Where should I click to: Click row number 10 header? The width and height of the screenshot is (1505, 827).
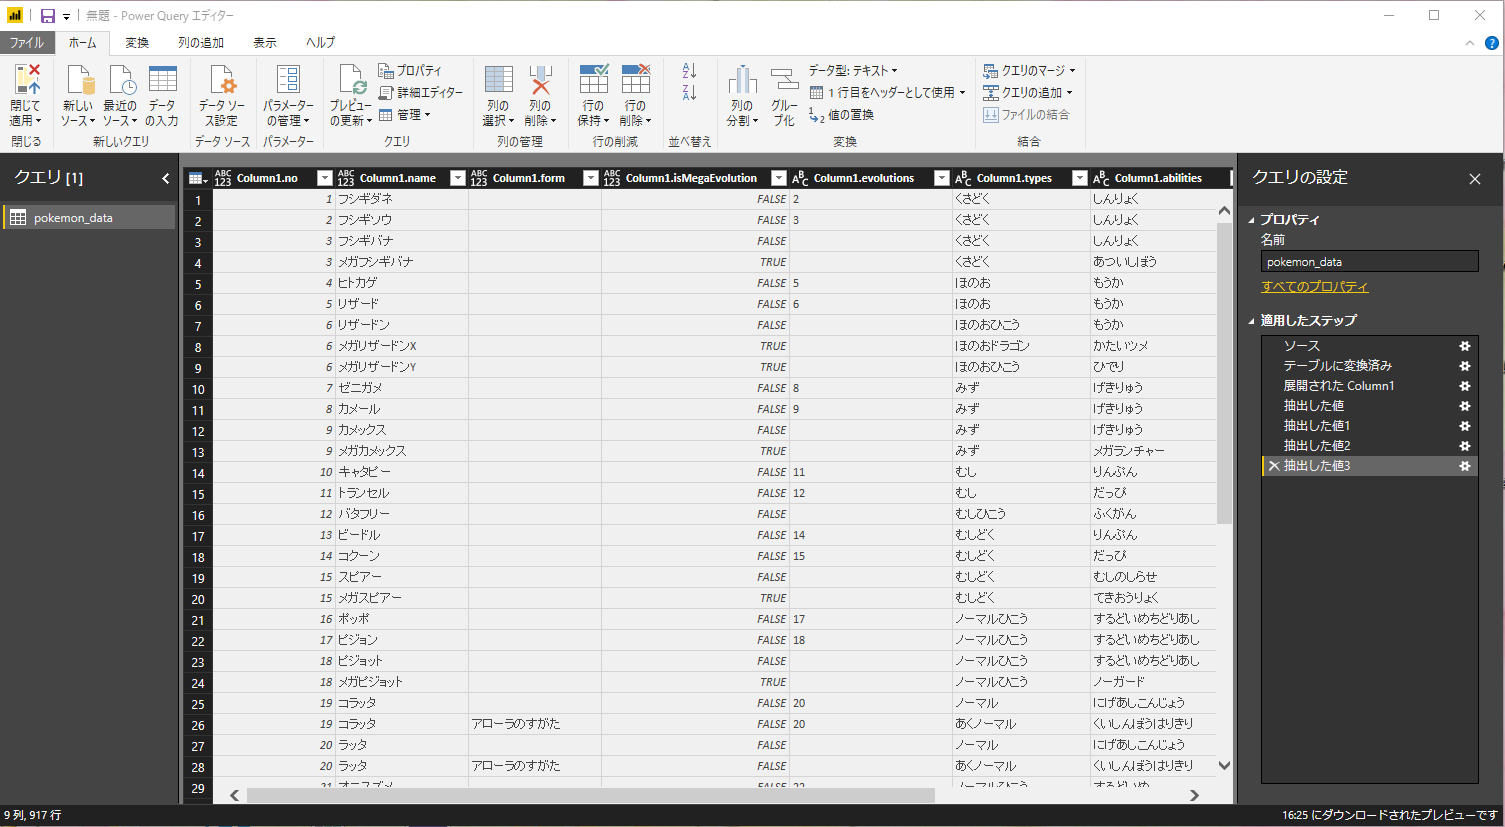point(198,389)
